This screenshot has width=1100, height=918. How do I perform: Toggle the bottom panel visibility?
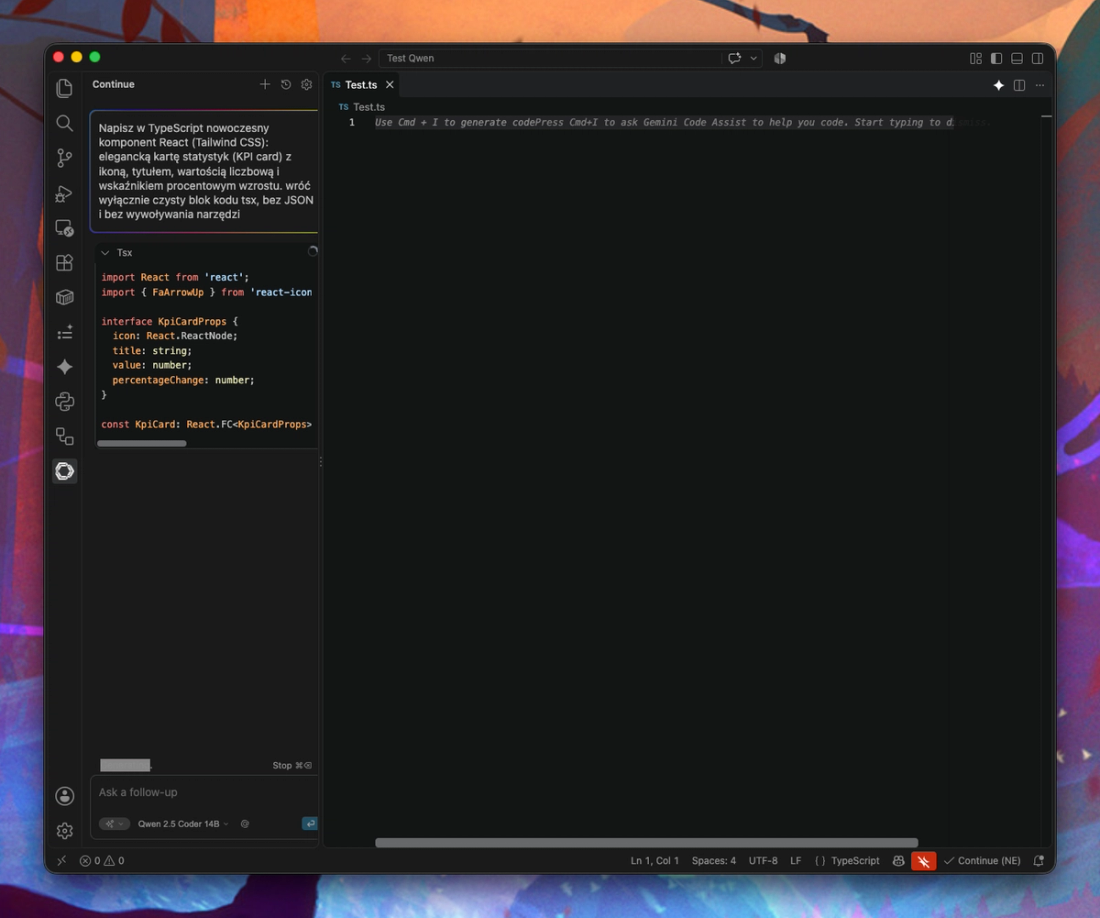click(1017, 58)
